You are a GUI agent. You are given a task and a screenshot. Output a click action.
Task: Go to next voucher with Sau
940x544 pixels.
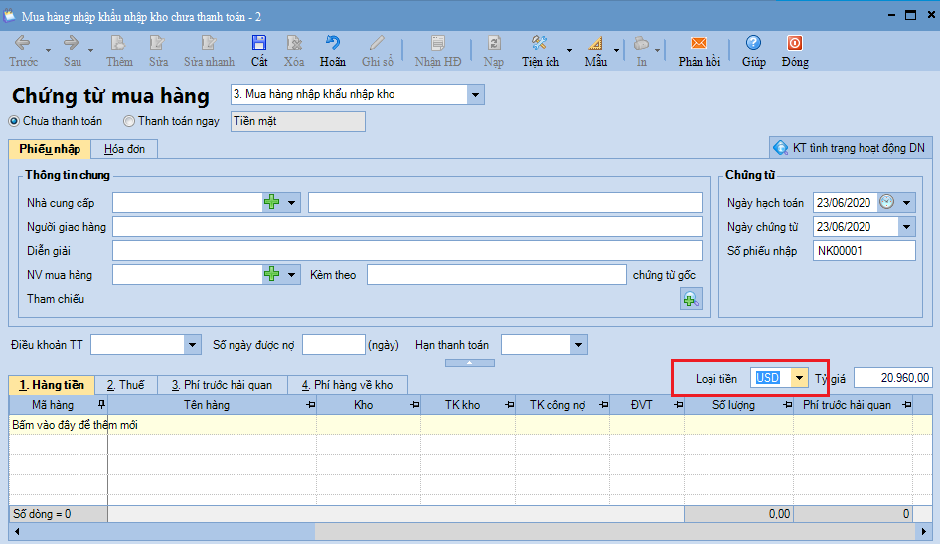[x=72, y=50]
